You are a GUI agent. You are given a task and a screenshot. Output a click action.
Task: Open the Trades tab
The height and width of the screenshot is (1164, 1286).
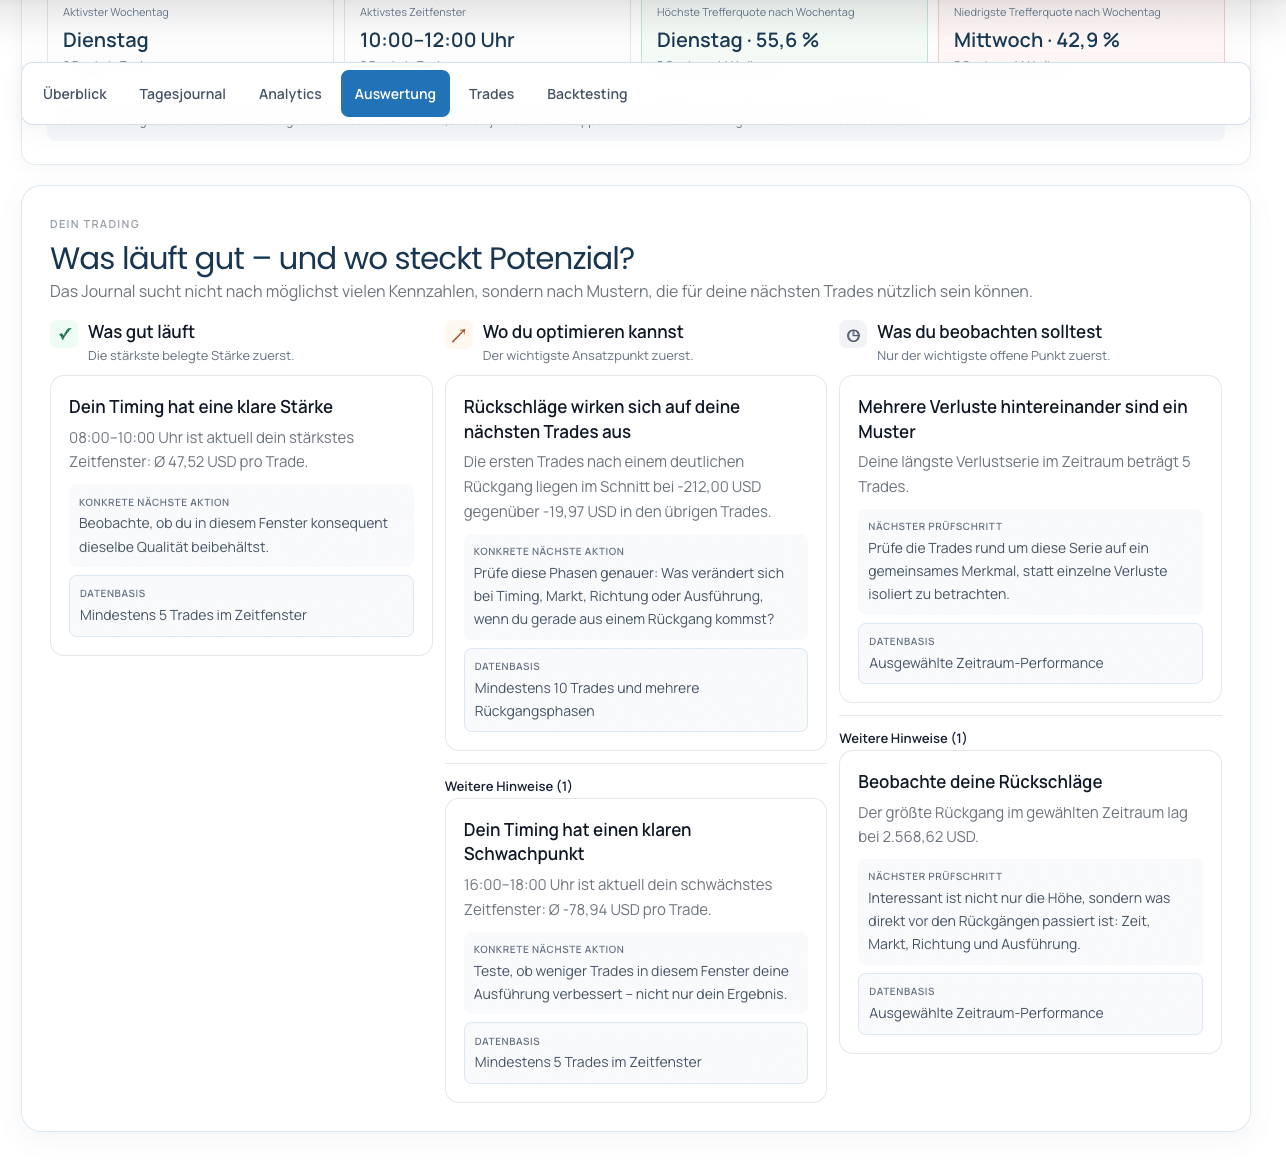pyautogui.click(x=491, y=94)
